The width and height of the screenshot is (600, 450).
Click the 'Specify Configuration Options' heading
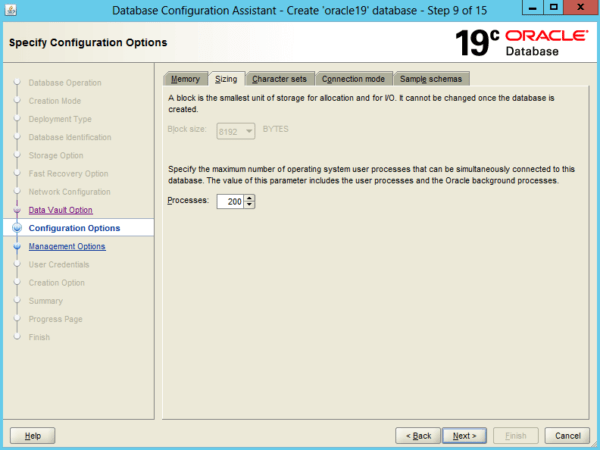point(88,42)
